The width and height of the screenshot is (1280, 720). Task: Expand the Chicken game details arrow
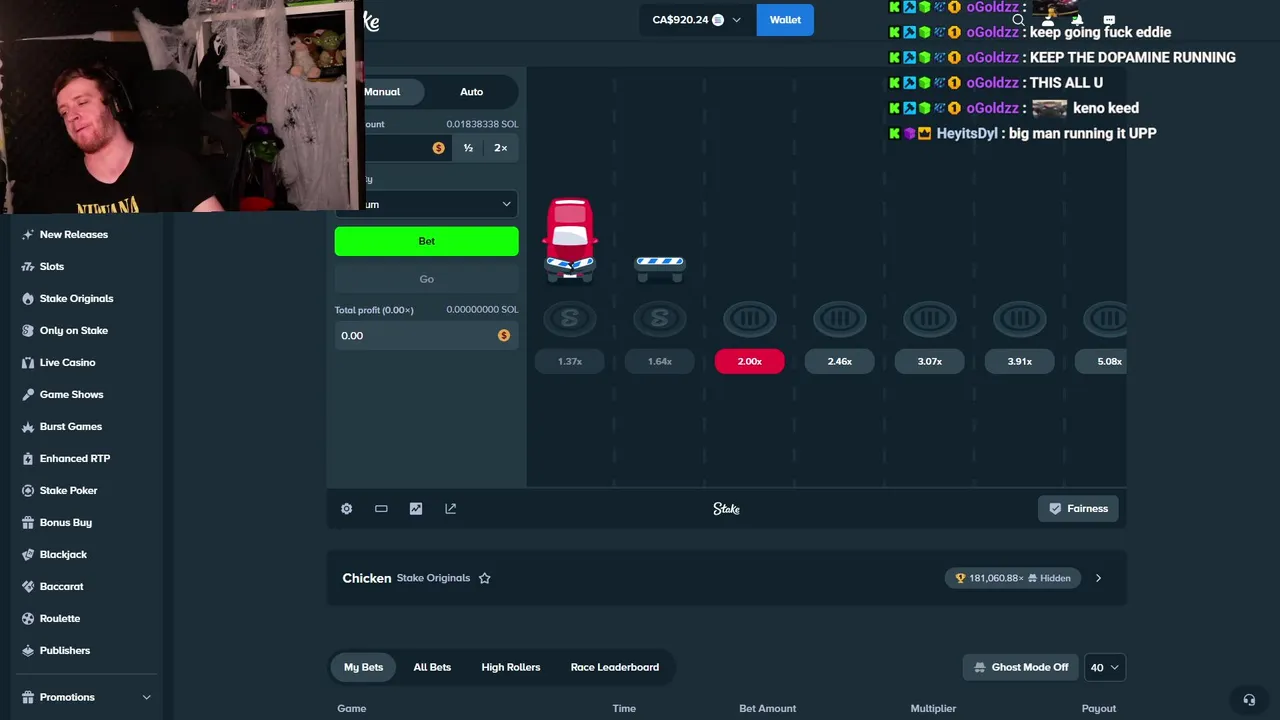[x=1098, y=578]
